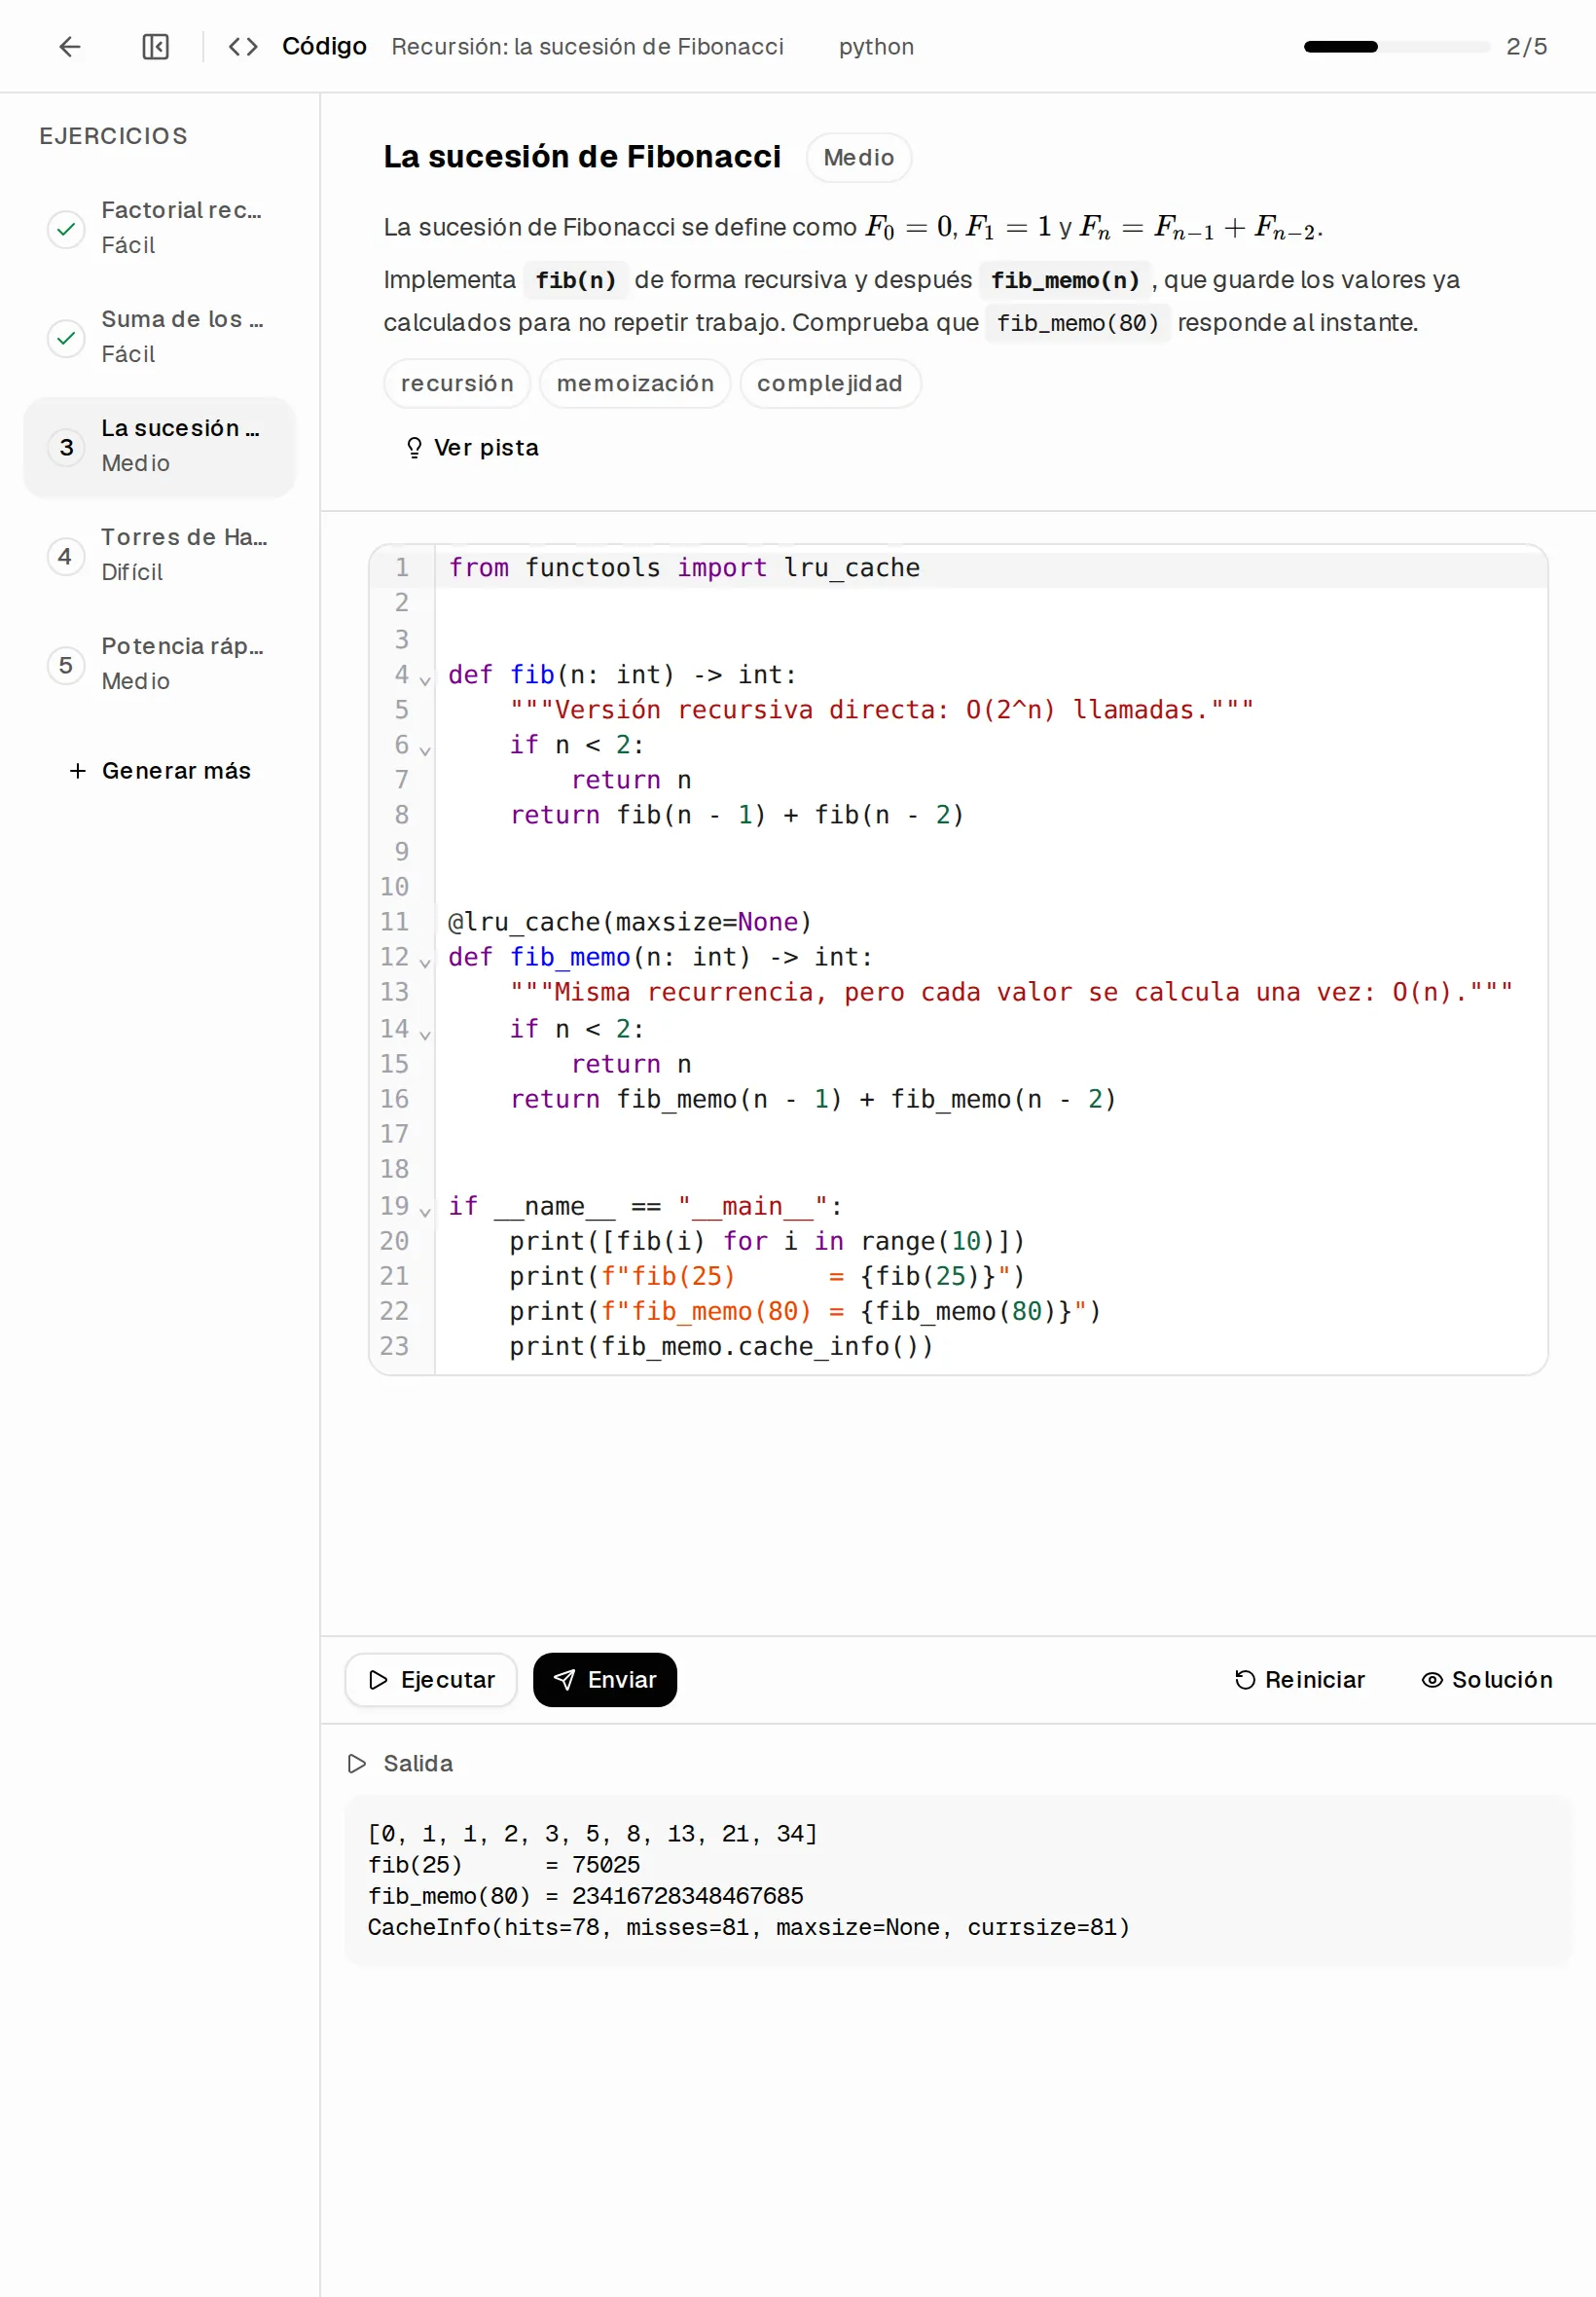Screen dimensions: 1596x2297
Task: Click the progress bar showing 2/5
Action: pyautogui.click(x=1396, y=46)
